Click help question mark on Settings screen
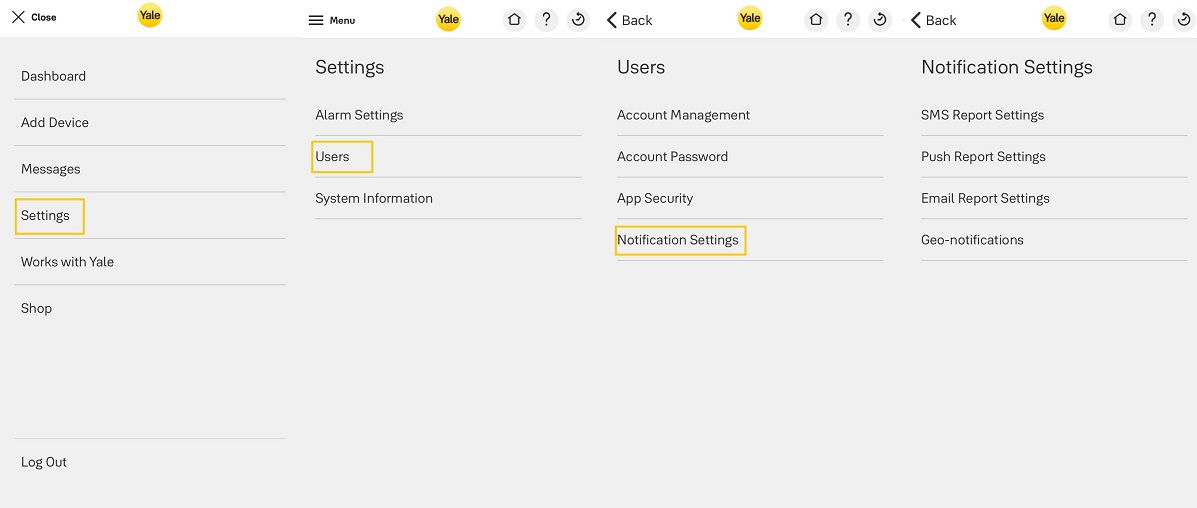Screen dimensions: 1197x508 pyautogui.click(x=546, y=20)
